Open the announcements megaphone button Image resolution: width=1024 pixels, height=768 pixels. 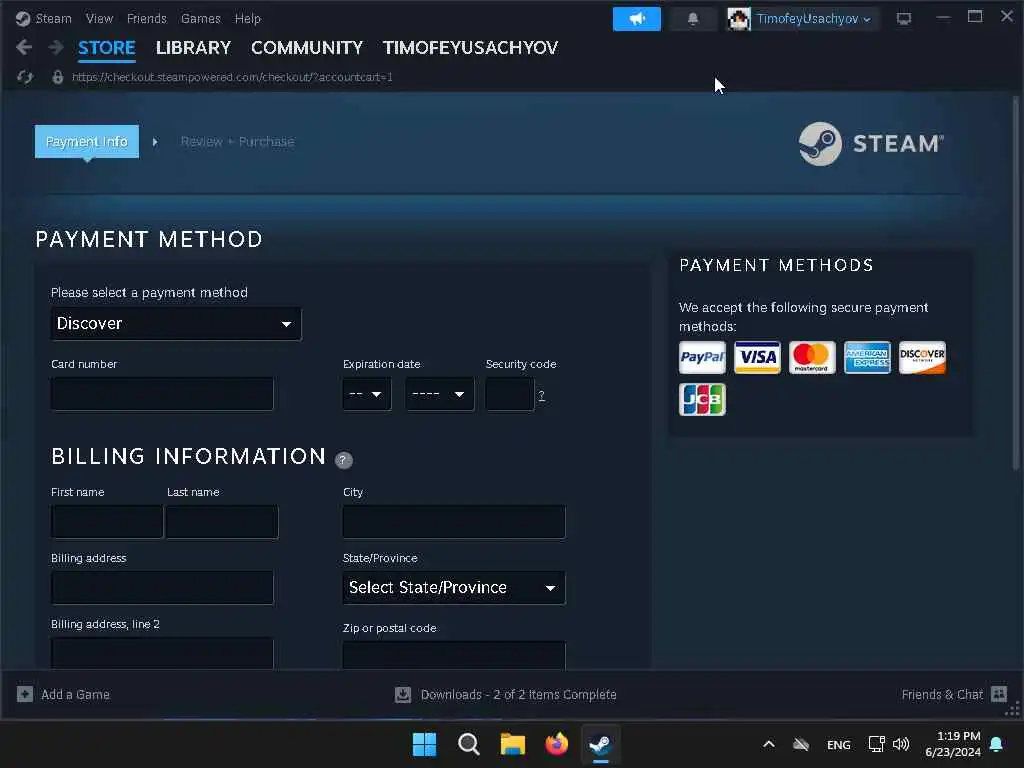[x=636, y=18]
